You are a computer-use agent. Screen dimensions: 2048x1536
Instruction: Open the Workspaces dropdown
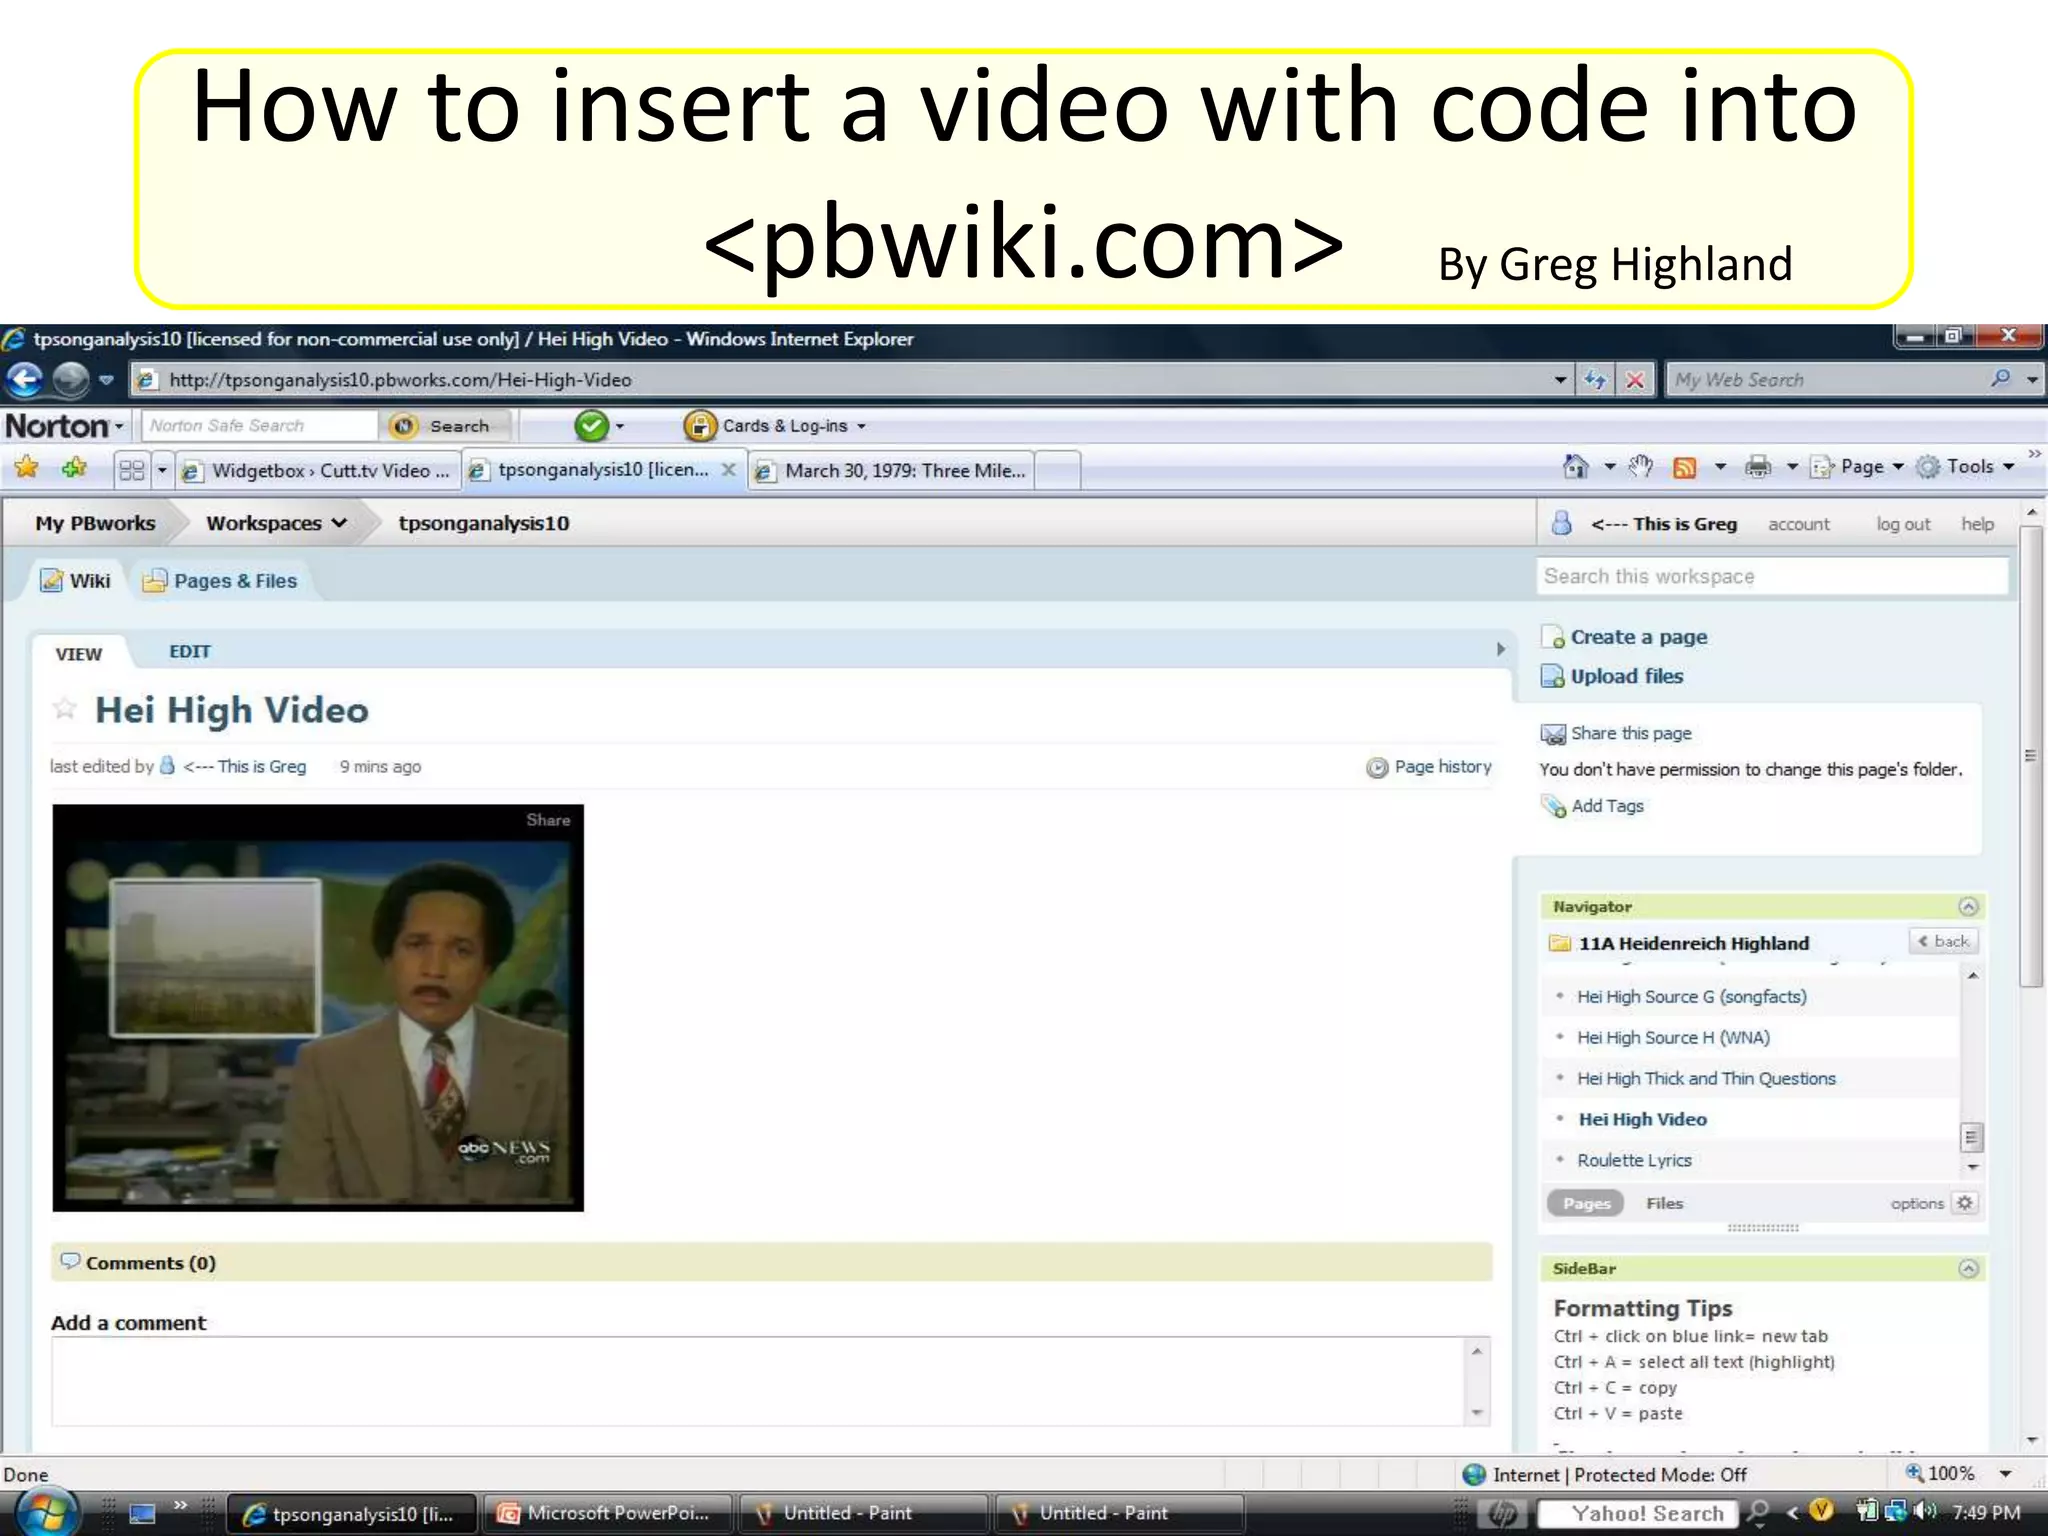pyautogui.click(x=276, y=523)
